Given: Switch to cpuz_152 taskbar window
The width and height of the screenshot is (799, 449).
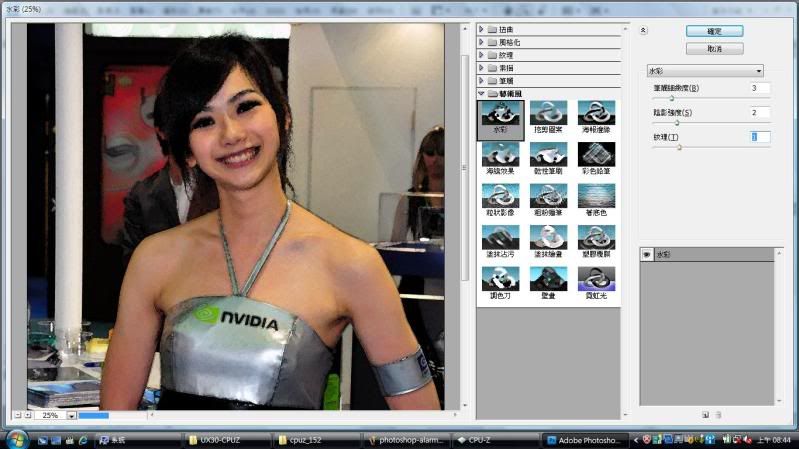Looking at the screenshot, I should [x=317, y=440].
